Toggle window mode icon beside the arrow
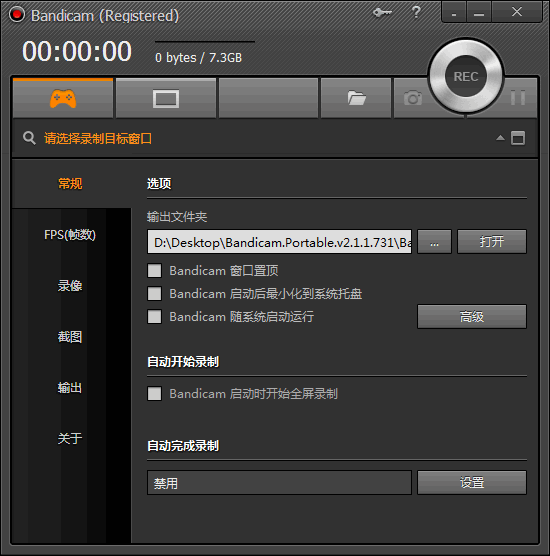 518,138
